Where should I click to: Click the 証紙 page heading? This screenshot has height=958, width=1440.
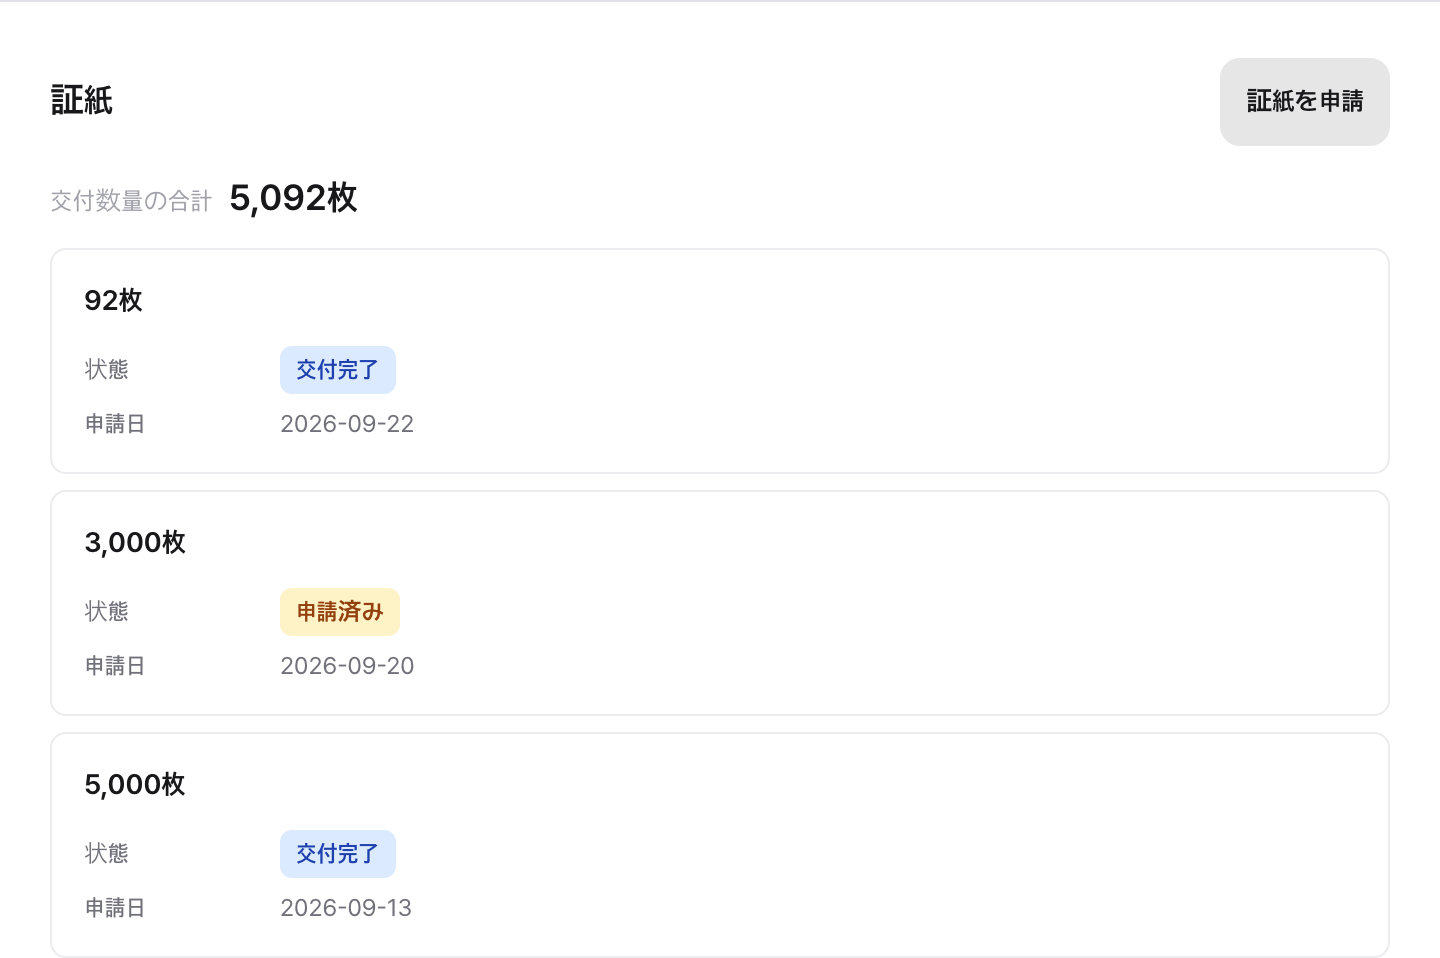(82, 100)
